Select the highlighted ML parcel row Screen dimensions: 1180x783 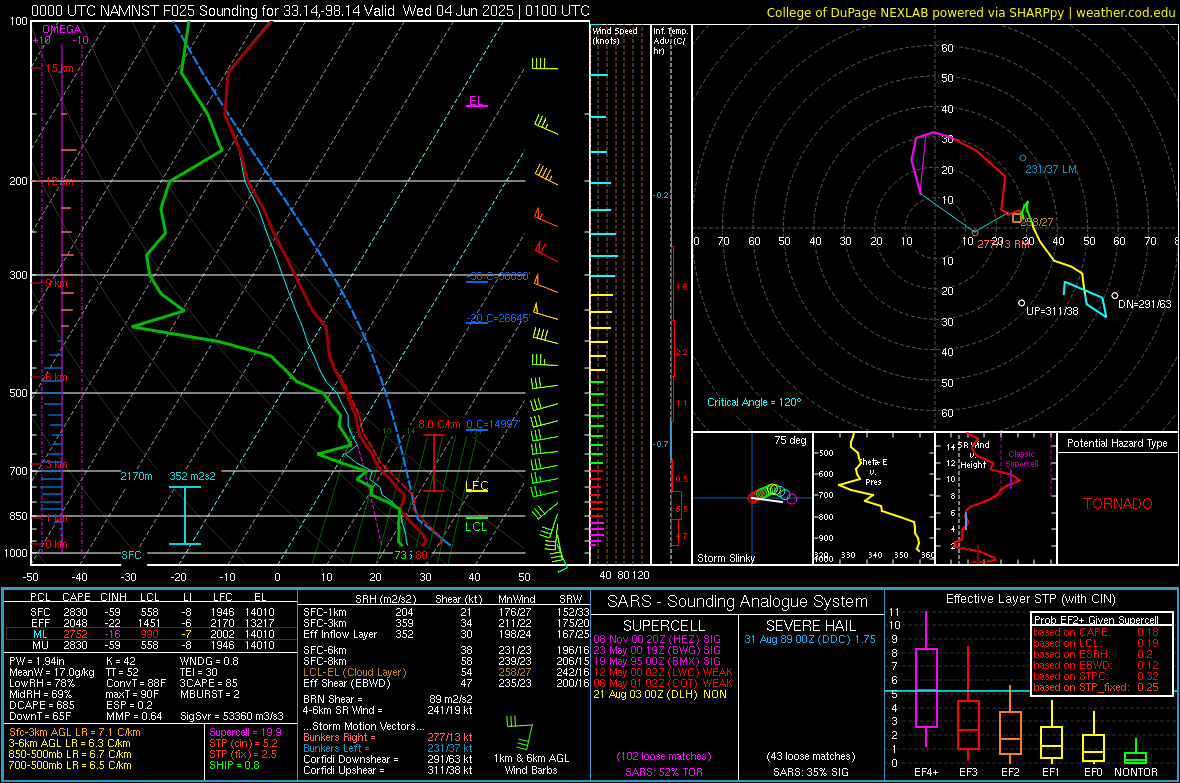point(151,634)
